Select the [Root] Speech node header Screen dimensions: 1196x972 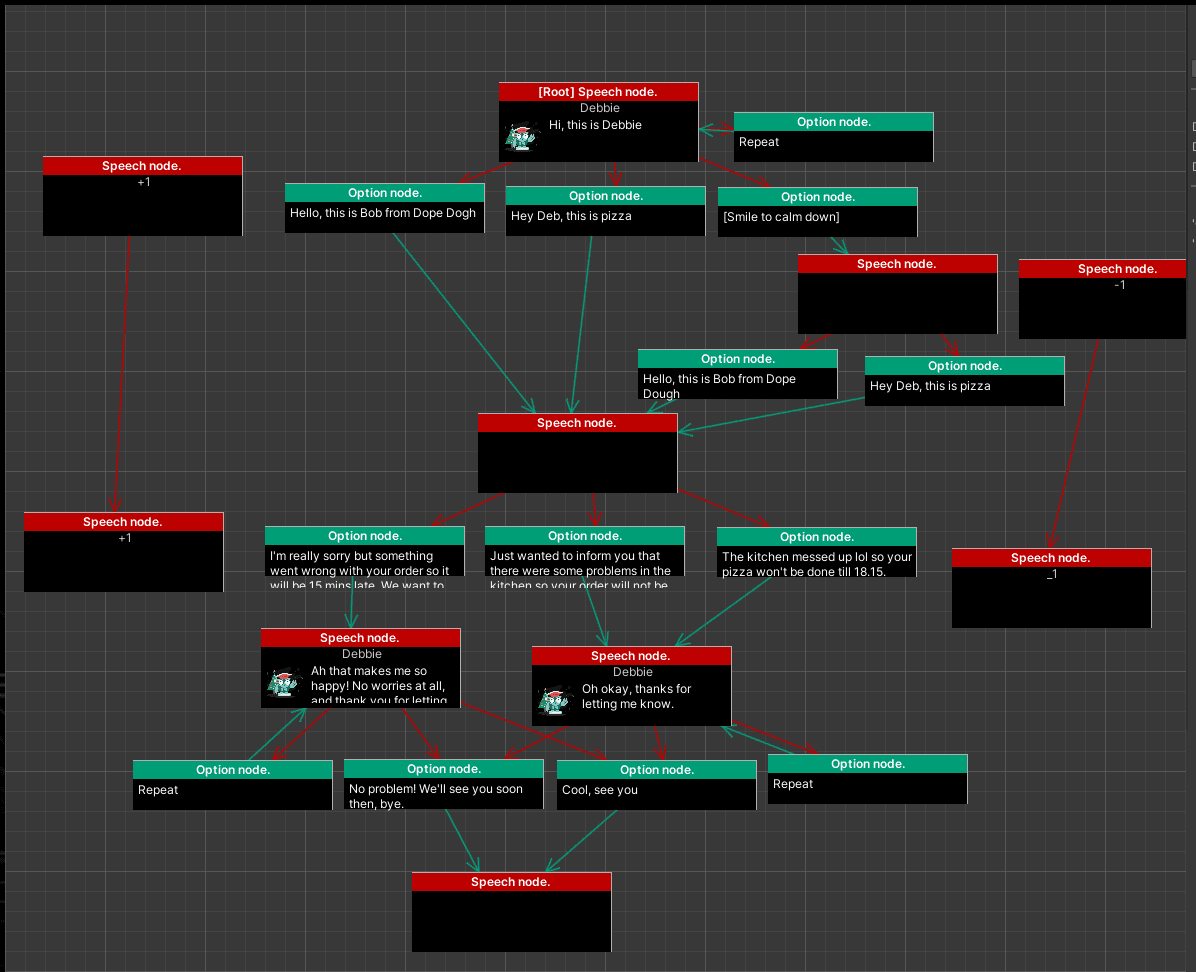coord(598,92)
